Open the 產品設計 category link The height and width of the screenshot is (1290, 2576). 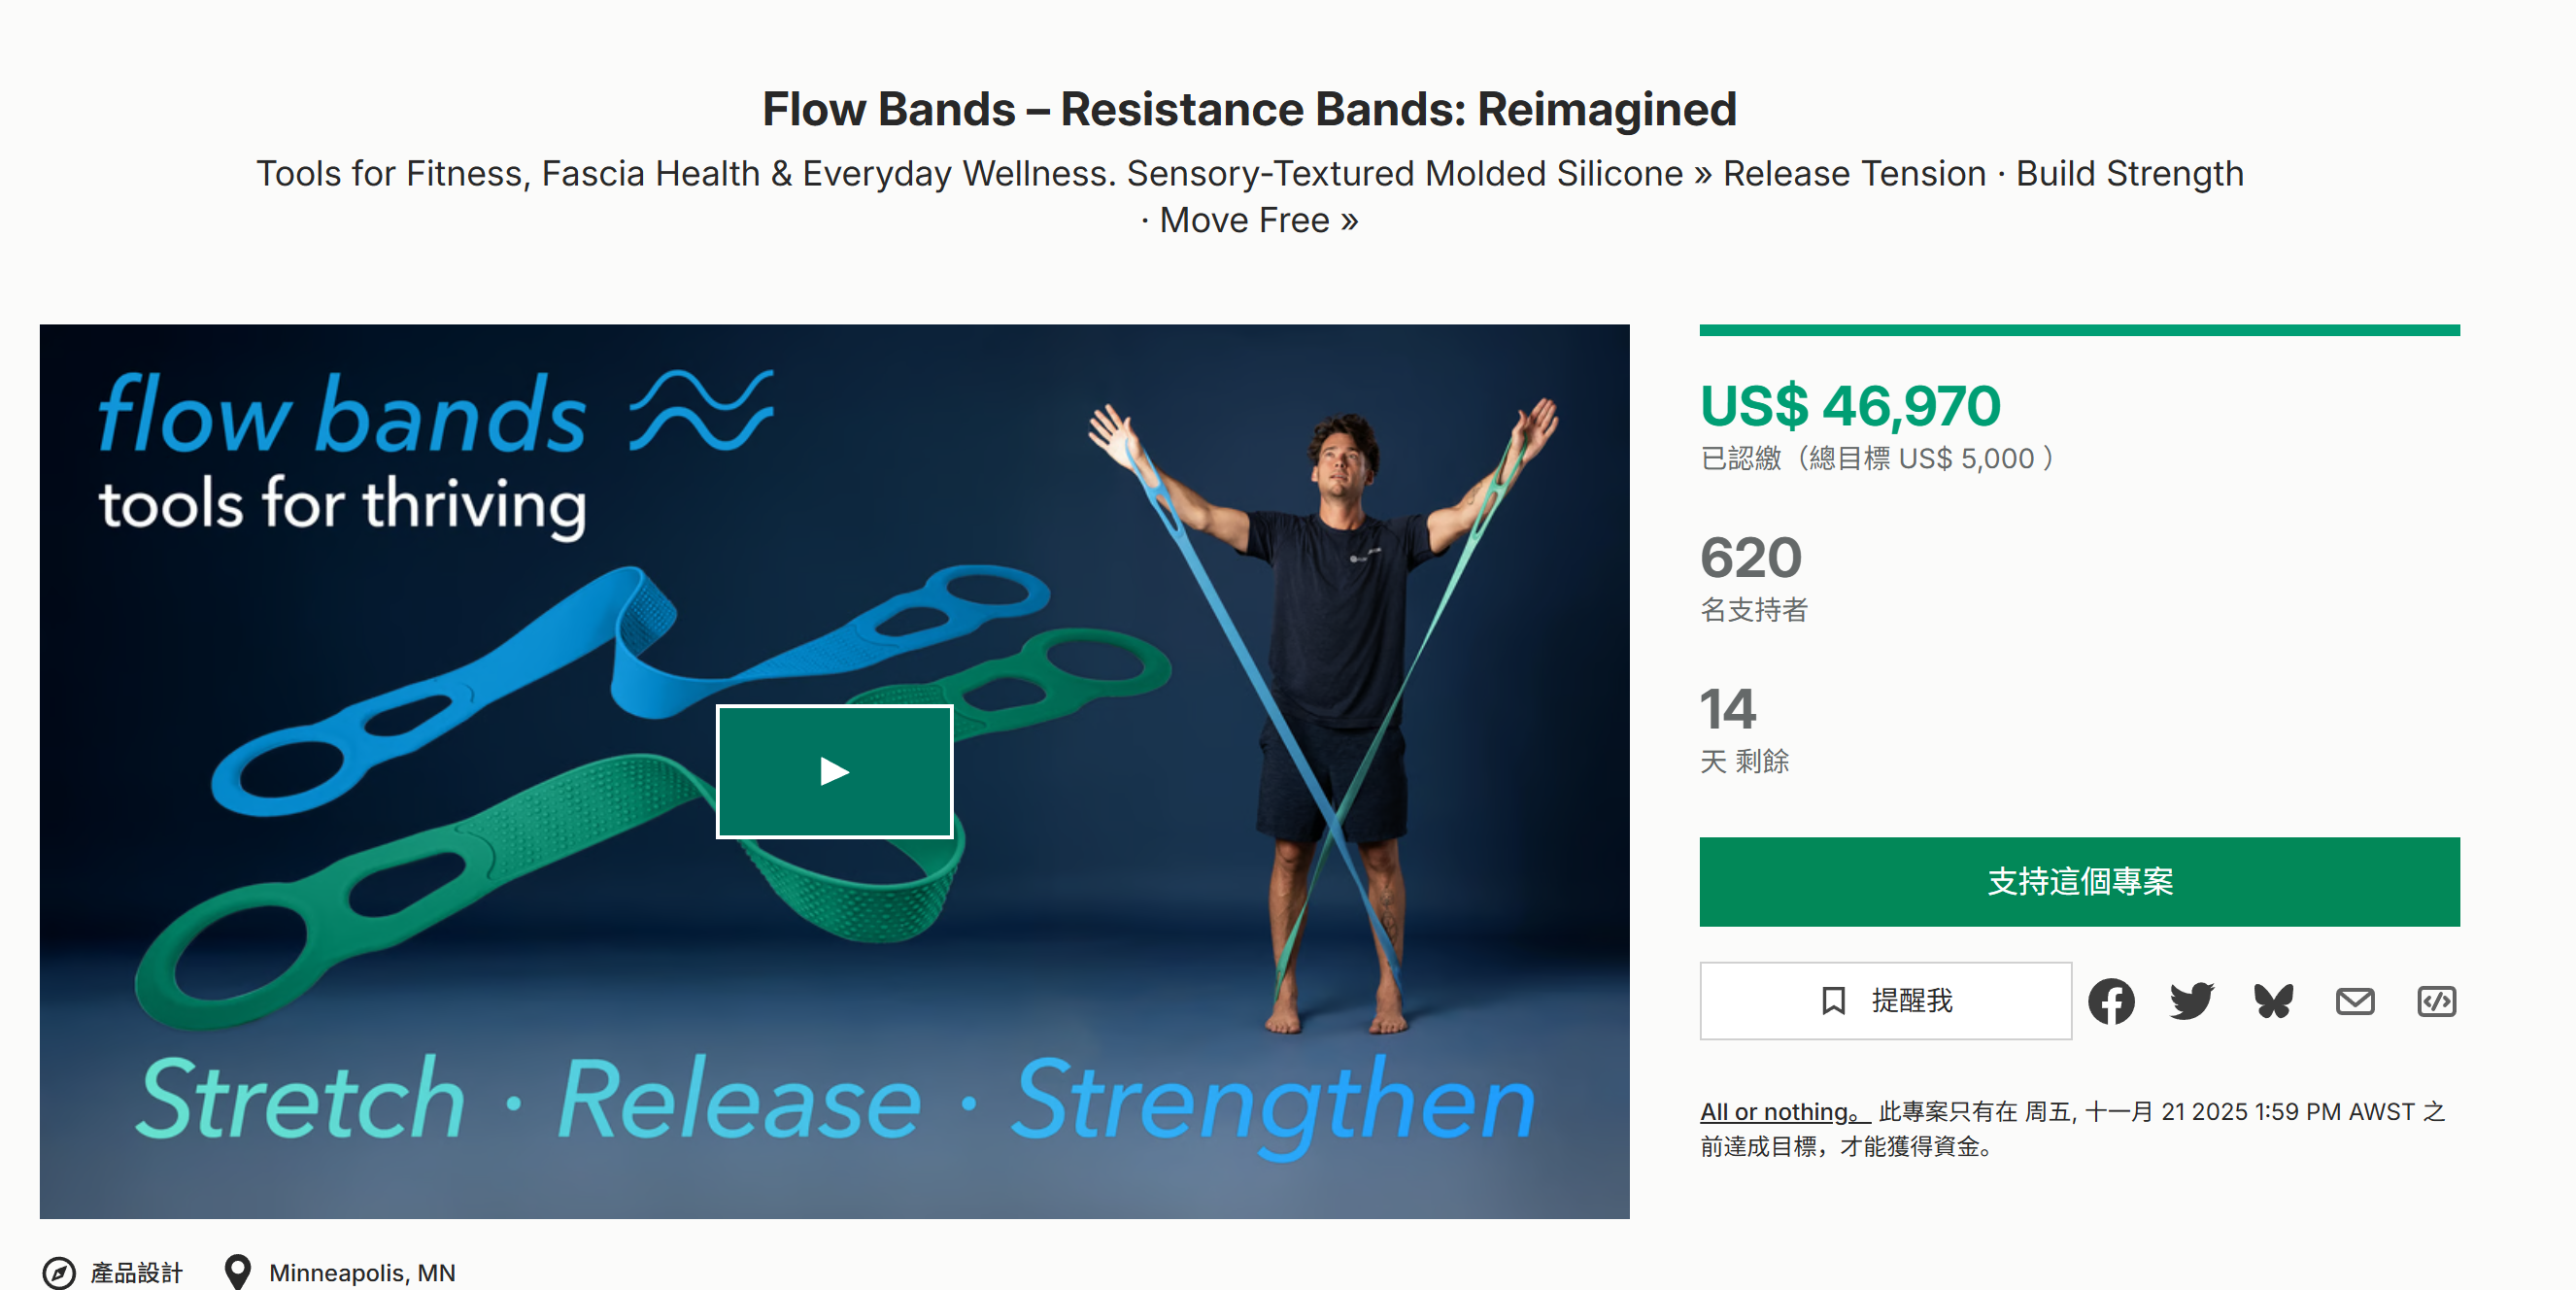pyautogui.click(x=137, y=1273)
